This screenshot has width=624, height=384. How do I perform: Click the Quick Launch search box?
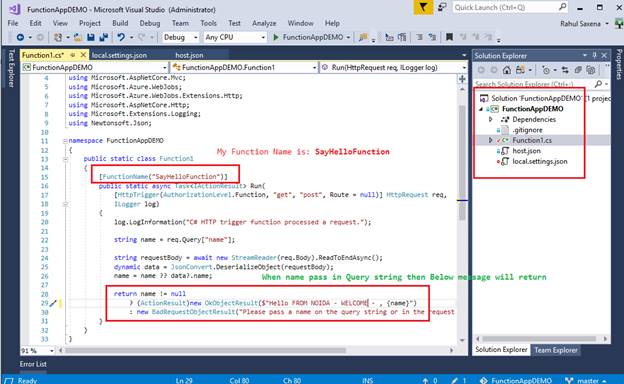(x=511, y=7)
